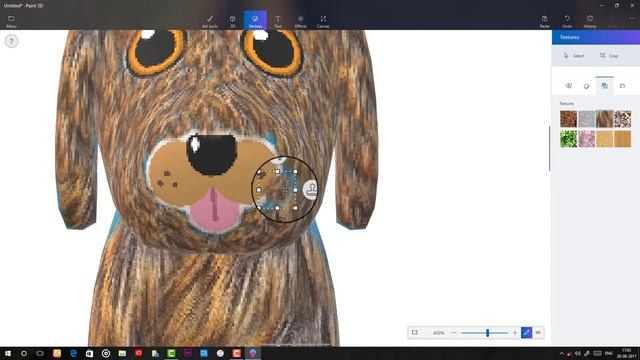Click the zoom out minus button
Image resolution: width=640 pixels, height=360 pixels.
(x=454, y=333)
